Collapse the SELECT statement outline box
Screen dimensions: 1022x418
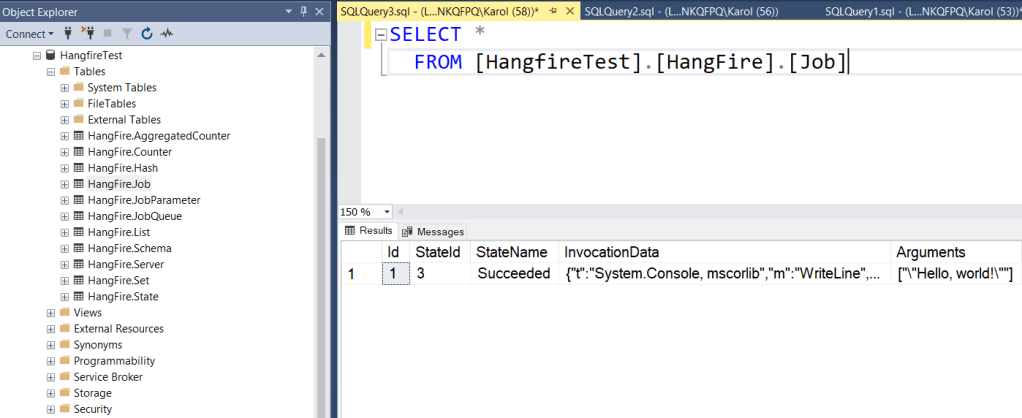(380, 35)
